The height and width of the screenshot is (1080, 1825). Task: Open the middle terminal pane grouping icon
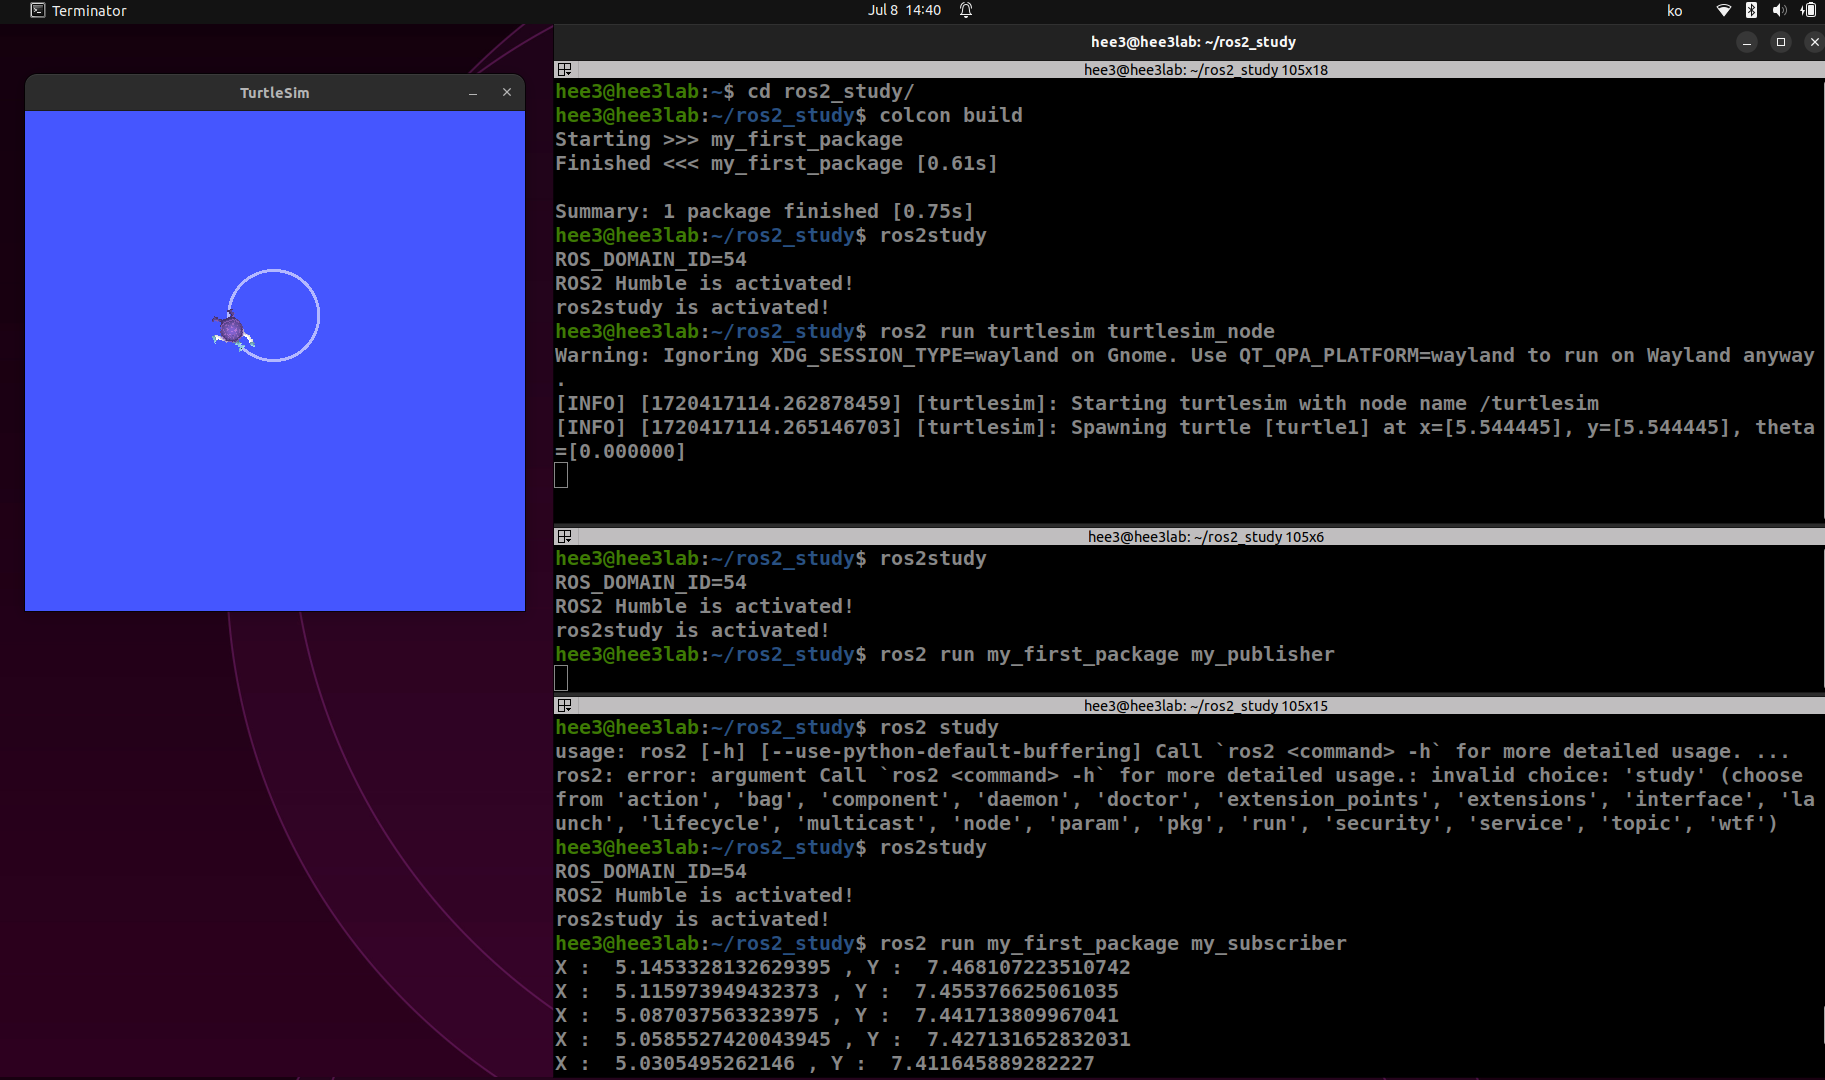(564, 537)
